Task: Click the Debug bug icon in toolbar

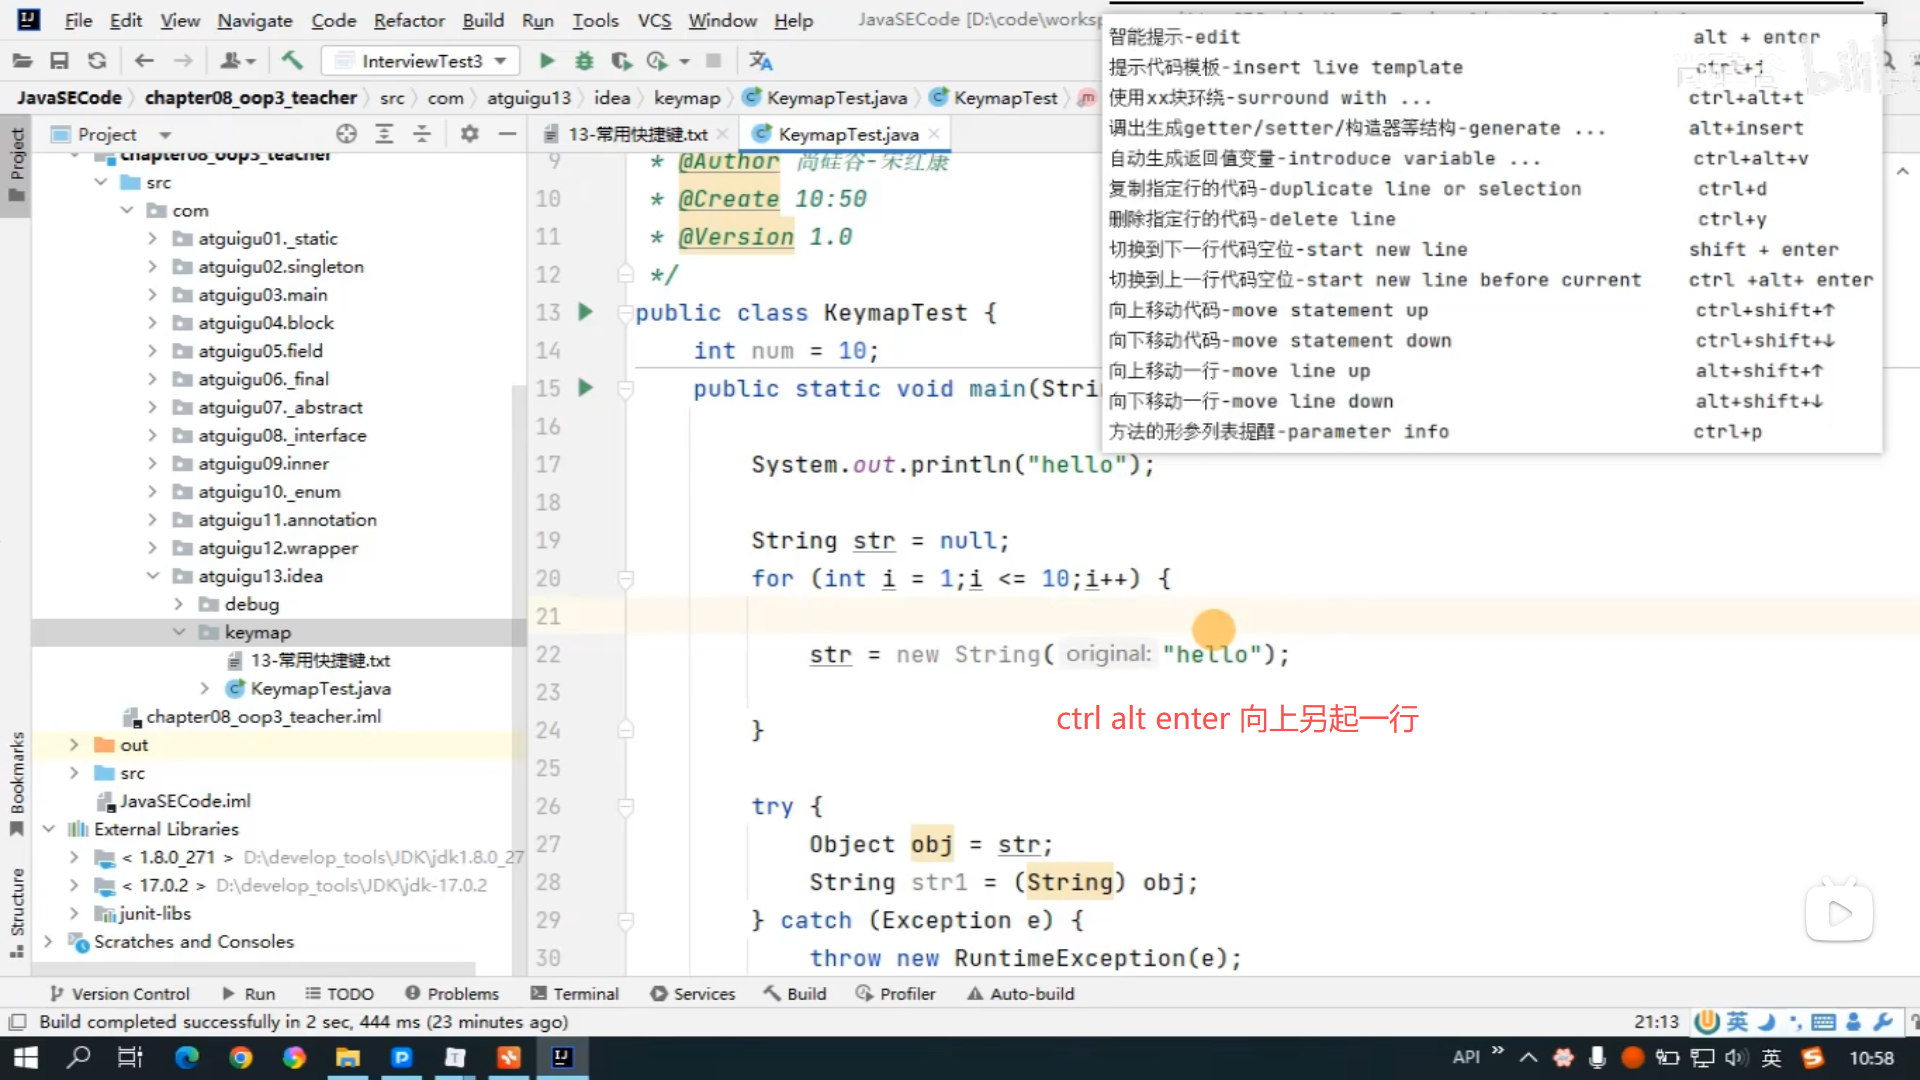Action: [584, 61]
